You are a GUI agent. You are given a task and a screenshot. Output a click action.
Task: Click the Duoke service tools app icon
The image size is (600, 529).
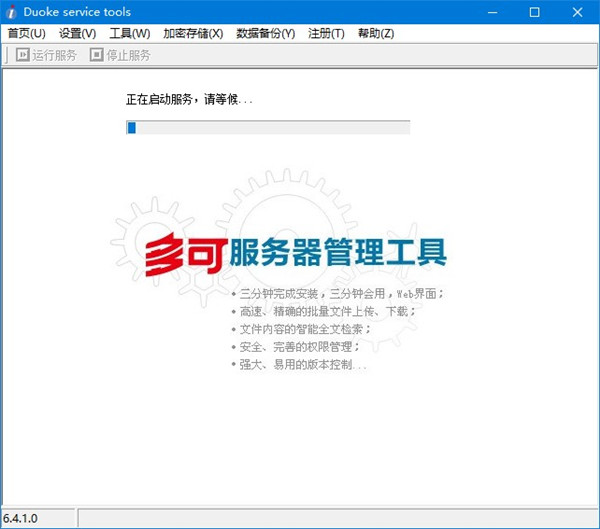pyautogui.click(x=12, y=12)
